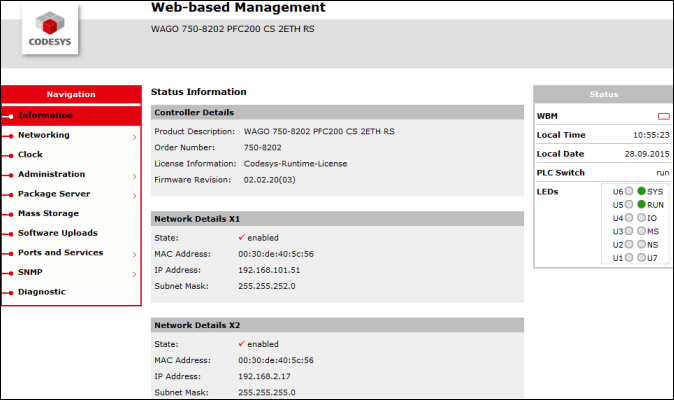Click the MS LED indicator
Screen dimensions: 674x400
640,231
